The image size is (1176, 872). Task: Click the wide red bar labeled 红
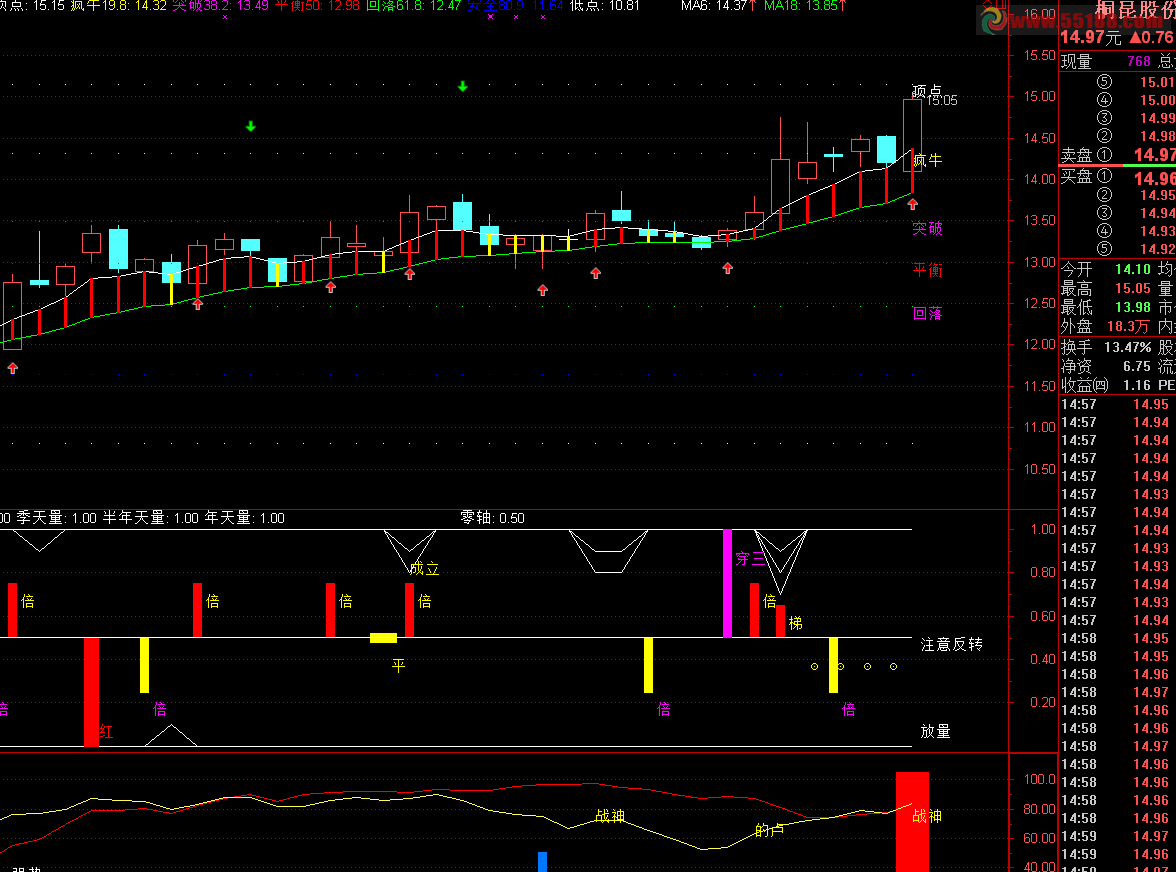[91, 692]
